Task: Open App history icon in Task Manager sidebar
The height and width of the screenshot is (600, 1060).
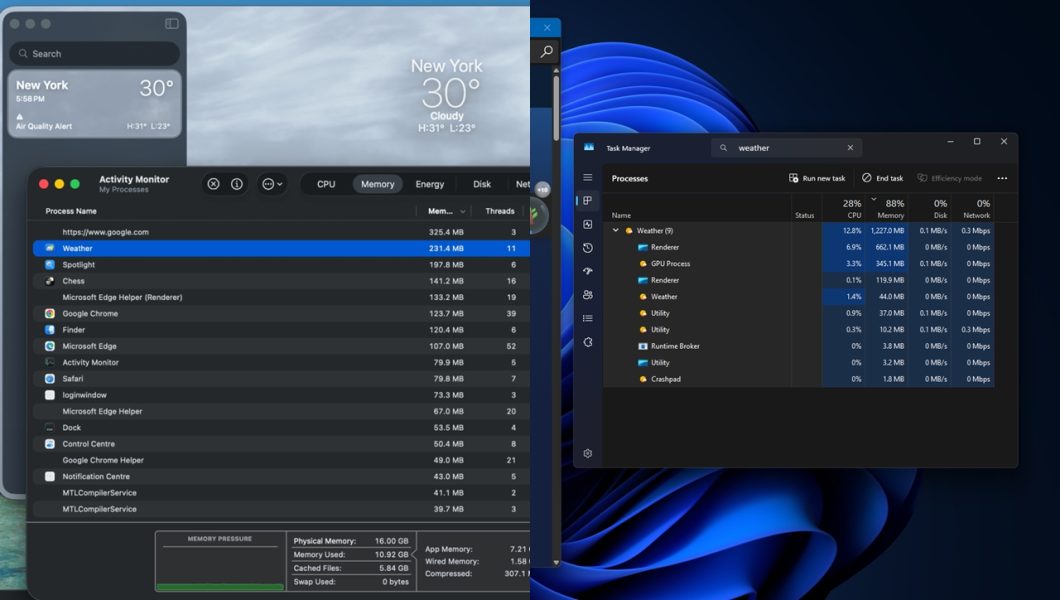Action: click(x=587, y=248)
